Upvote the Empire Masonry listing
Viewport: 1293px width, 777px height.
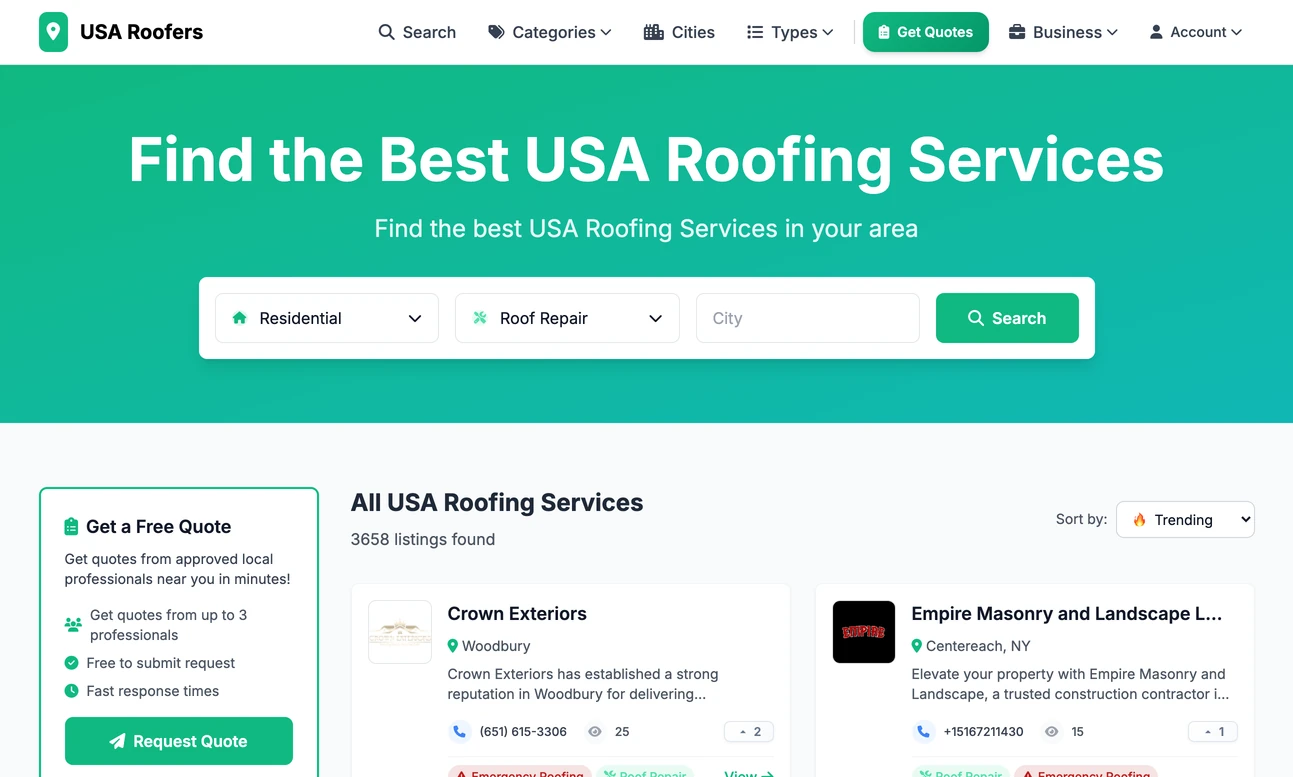pos(1213,732)
